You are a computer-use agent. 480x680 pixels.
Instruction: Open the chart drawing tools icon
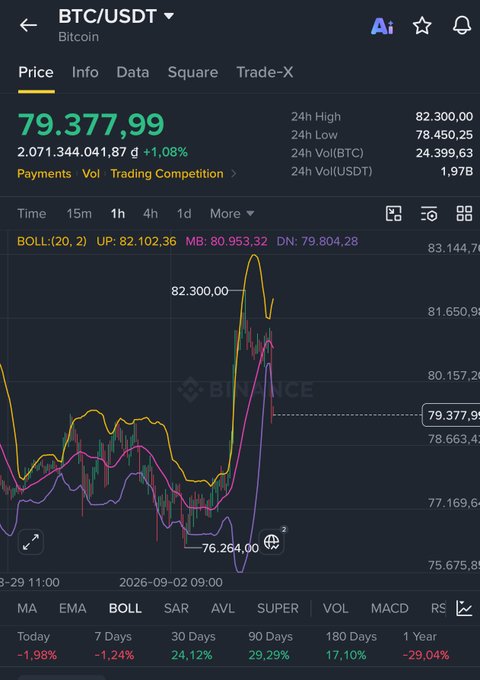coord(393,213)
